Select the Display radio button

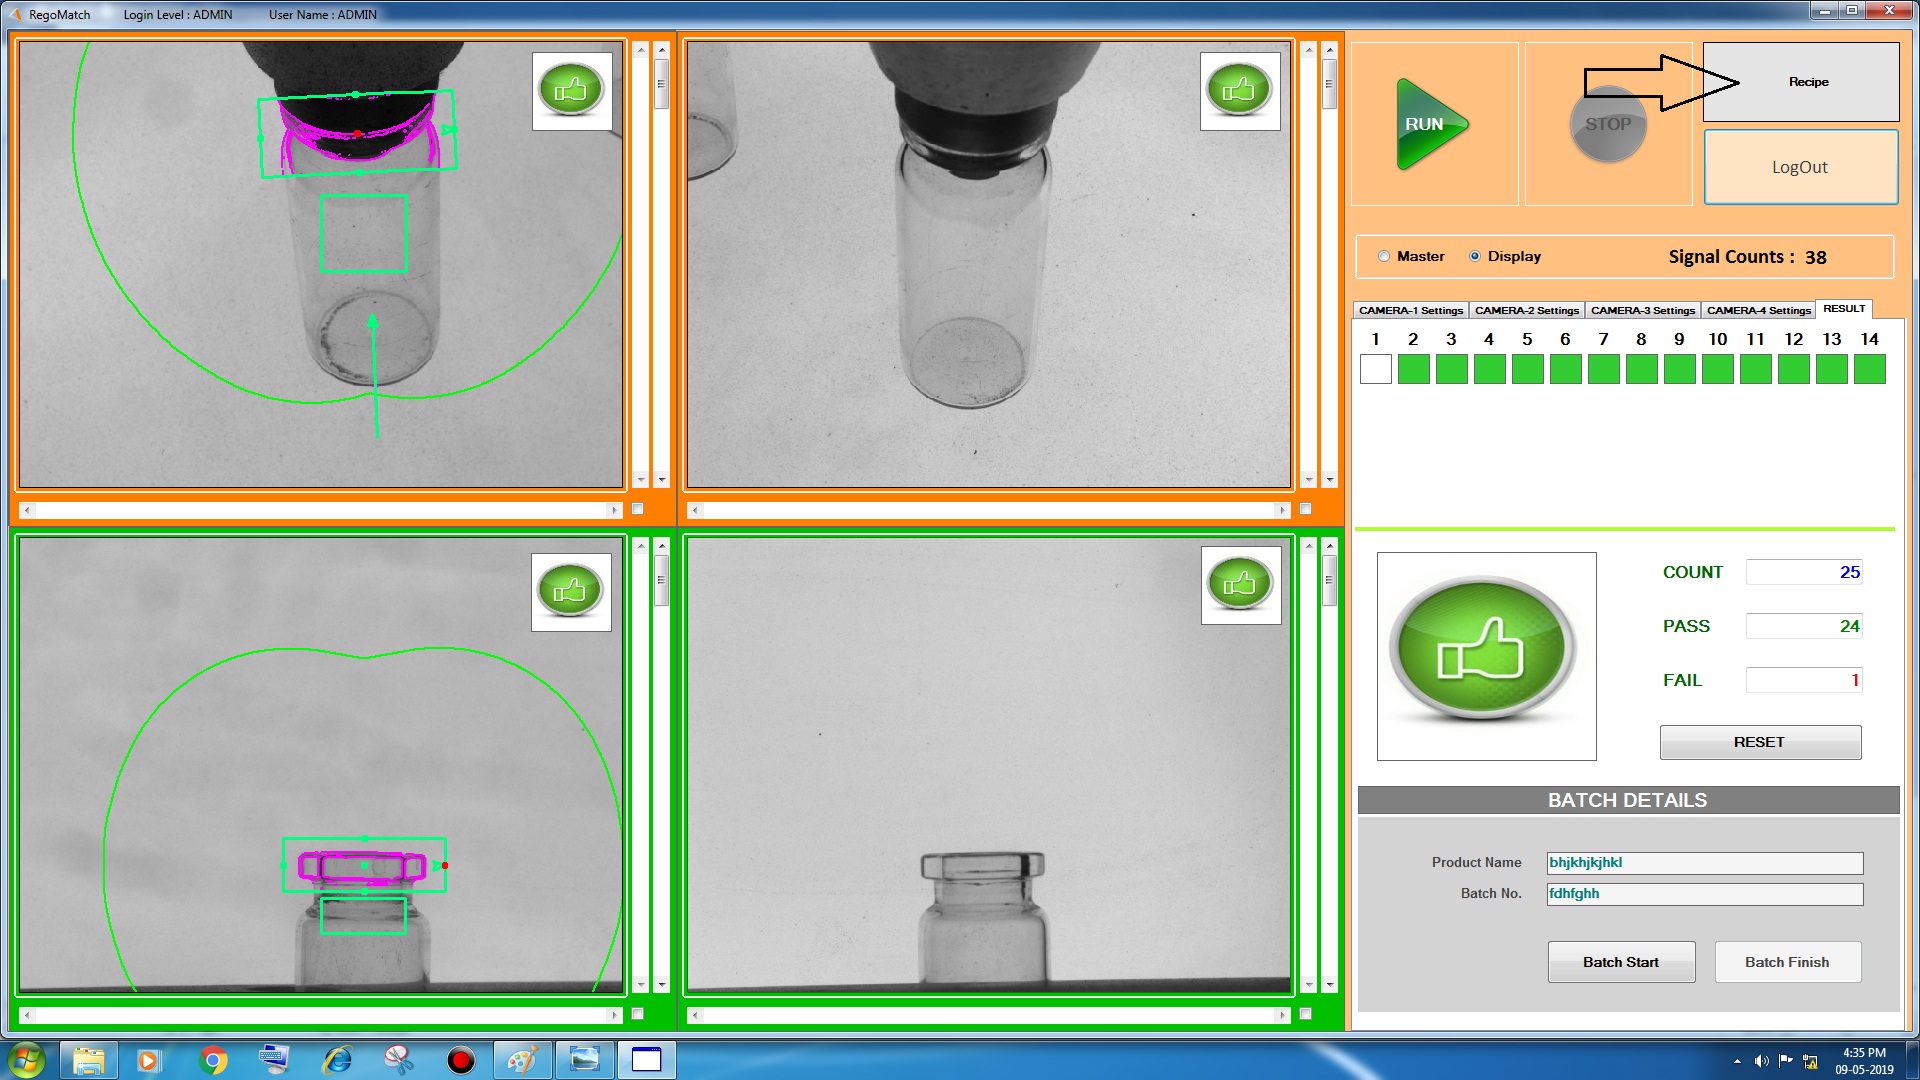pyautogui.click(x=1474, y=256)
